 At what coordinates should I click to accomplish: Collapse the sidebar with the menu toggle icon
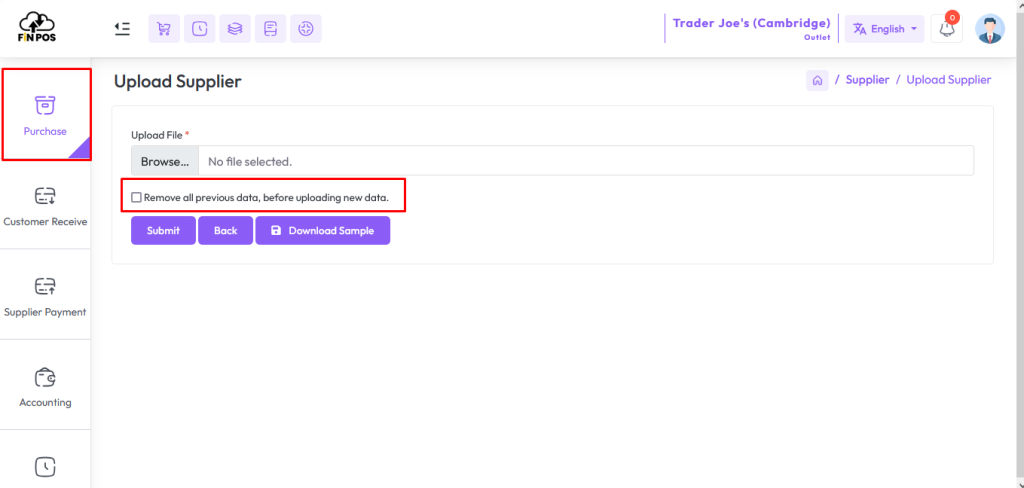(122, 29)
